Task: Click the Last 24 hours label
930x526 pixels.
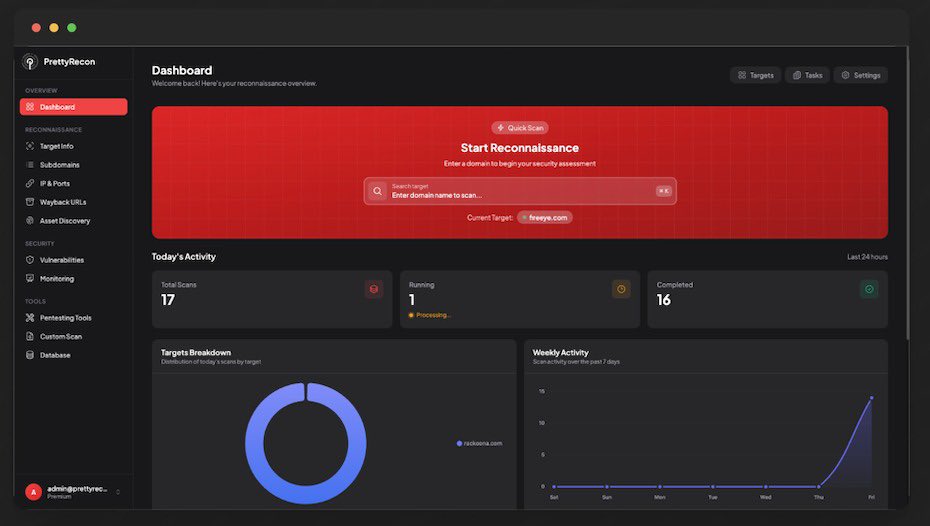Action: click(867, 257)
